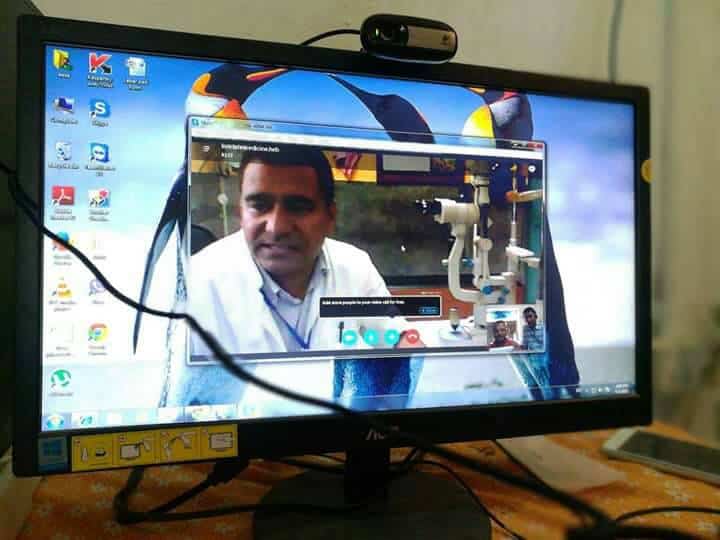The image size is (720, 540).
Task: Open Google Chrome desktop shortcut
Action: click(x=97, y=334)
